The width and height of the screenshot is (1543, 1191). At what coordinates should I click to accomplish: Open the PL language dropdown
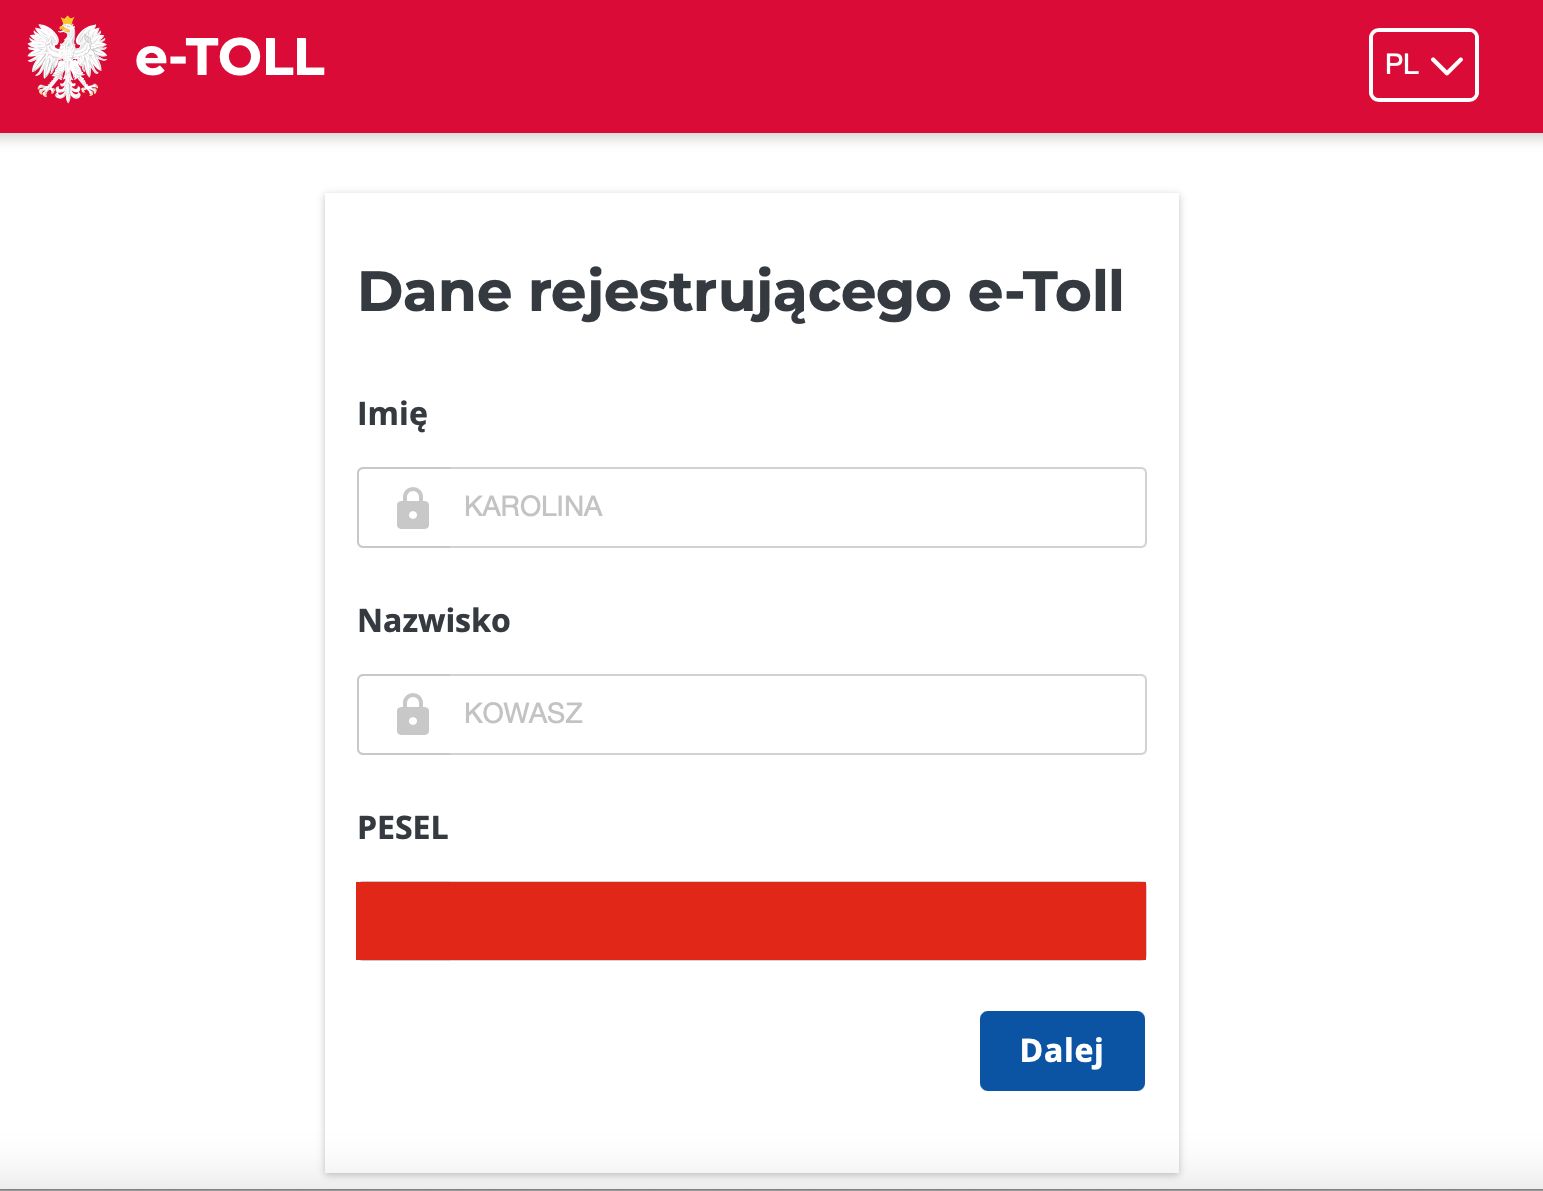tap(1423, 65)
